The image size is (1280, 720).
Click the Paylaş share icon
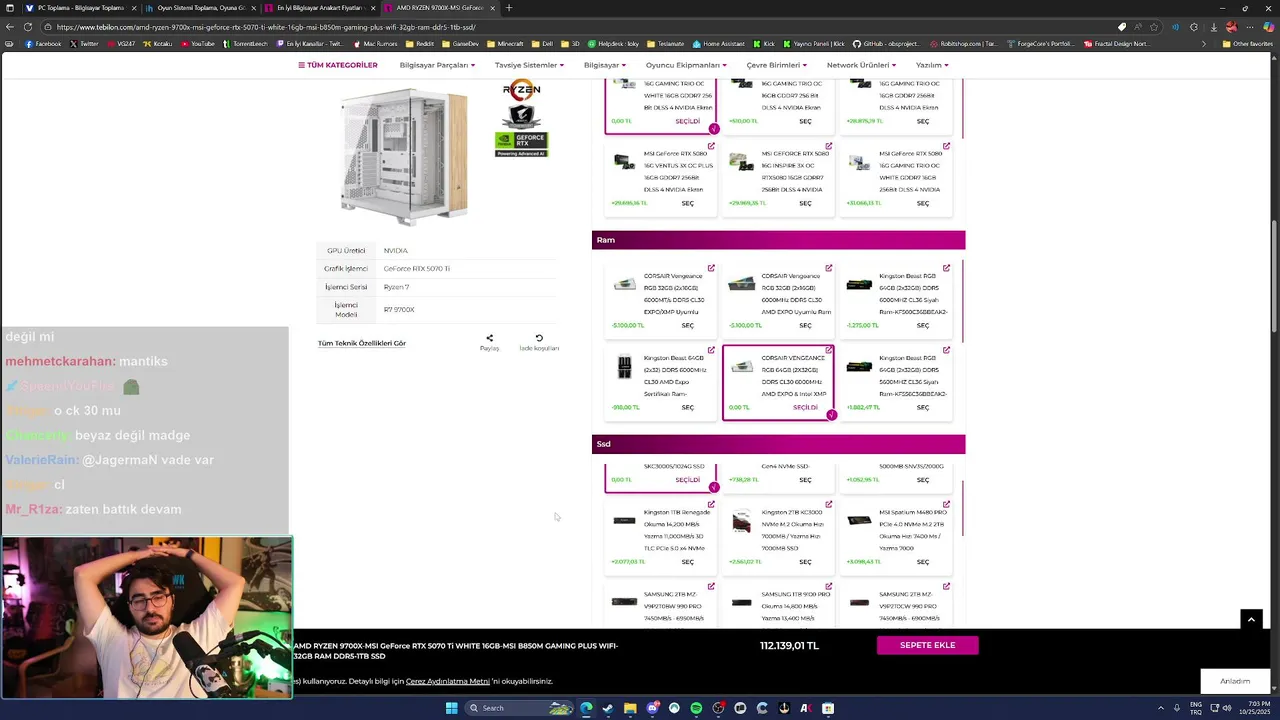click(x=489, y=338)
